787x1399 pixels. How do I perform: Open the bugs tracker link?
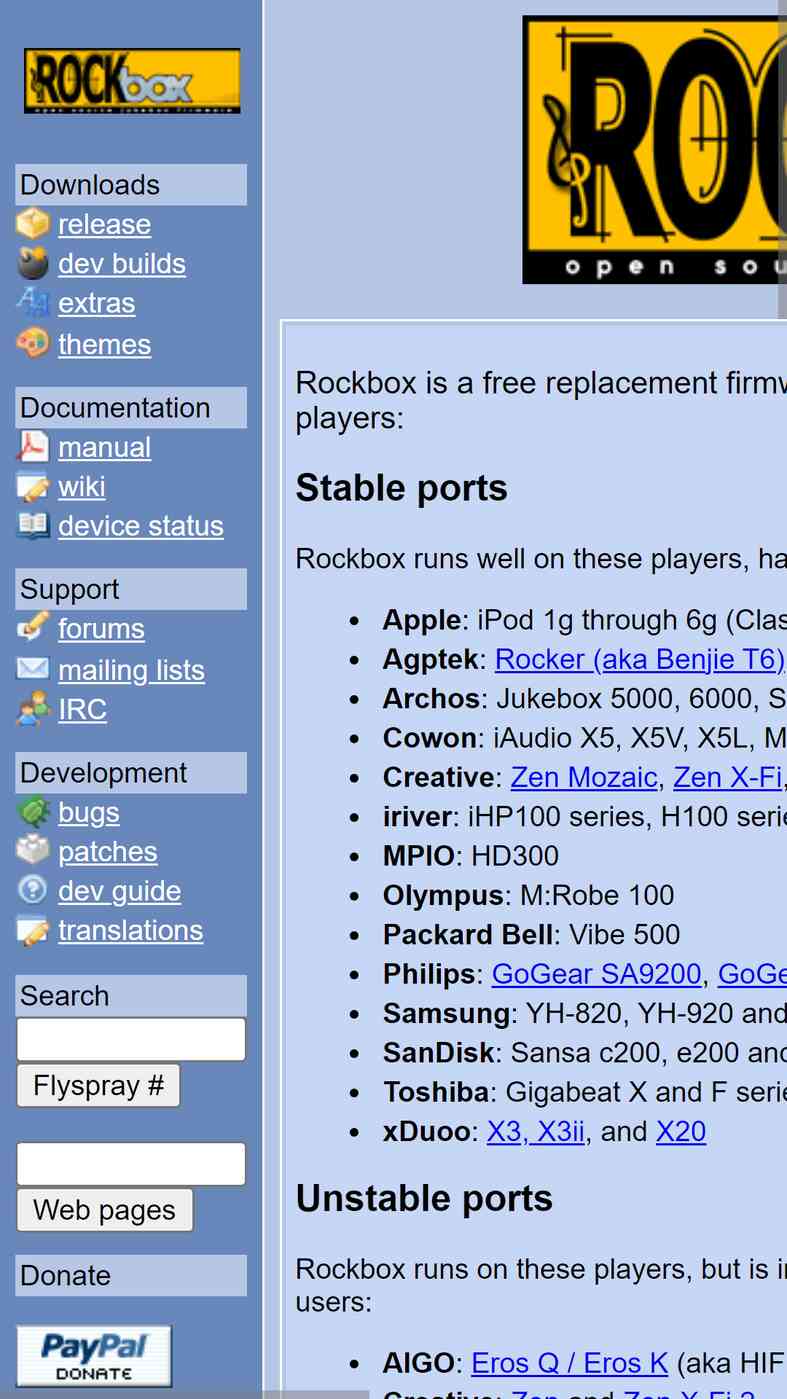[89, 812]
